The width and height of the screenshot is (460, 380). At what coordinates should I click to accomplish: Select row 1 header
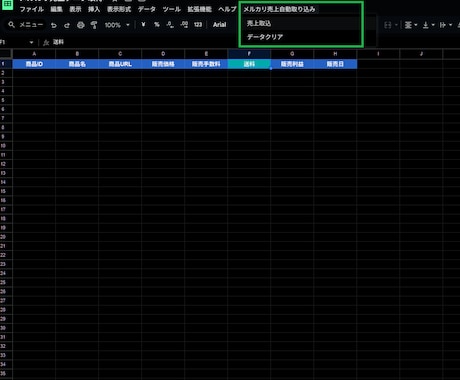pos(6,64)
